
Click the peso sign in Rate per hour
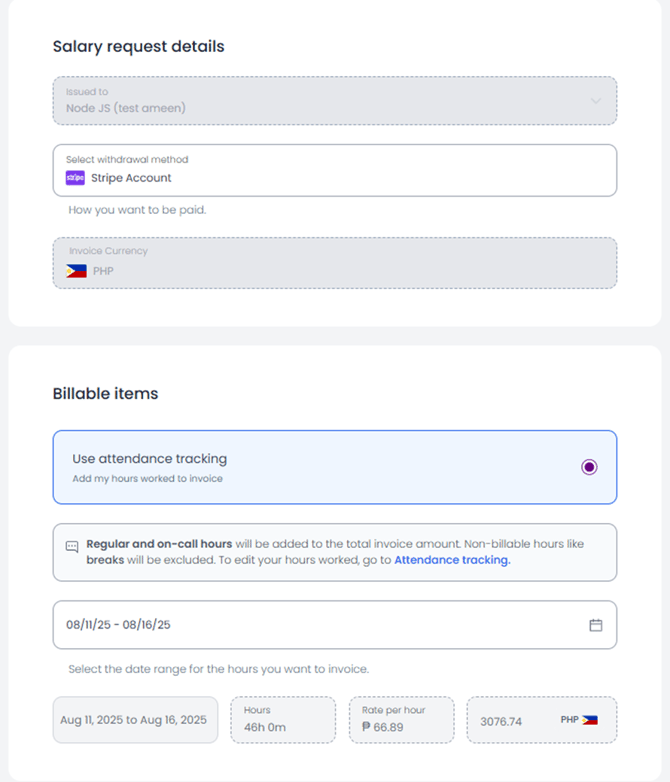pyautogui.click(x=366, y=727)
